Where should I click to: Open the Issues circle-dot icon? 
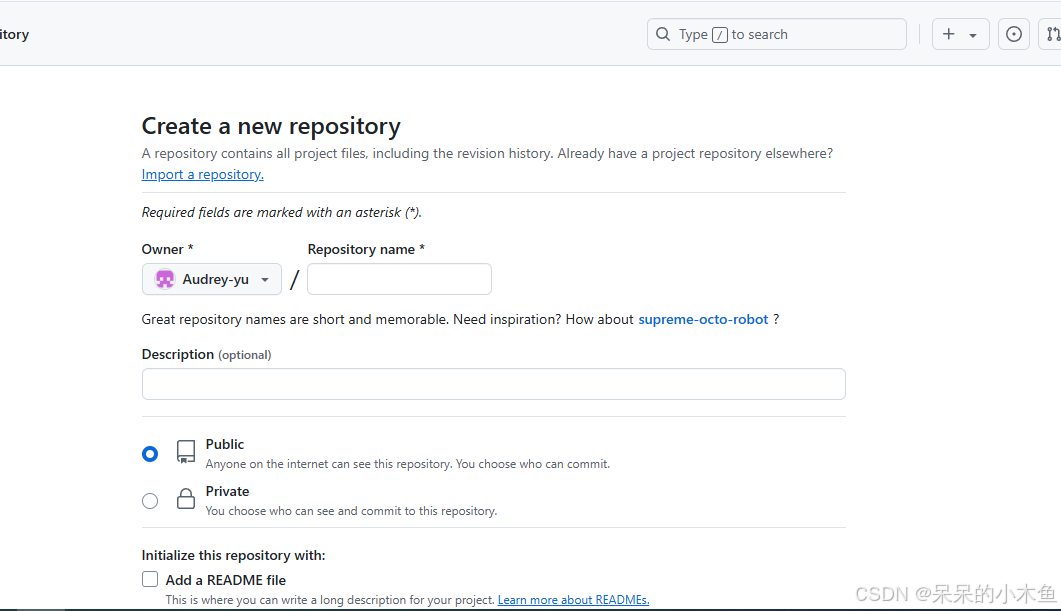[x=1014, y=34]
